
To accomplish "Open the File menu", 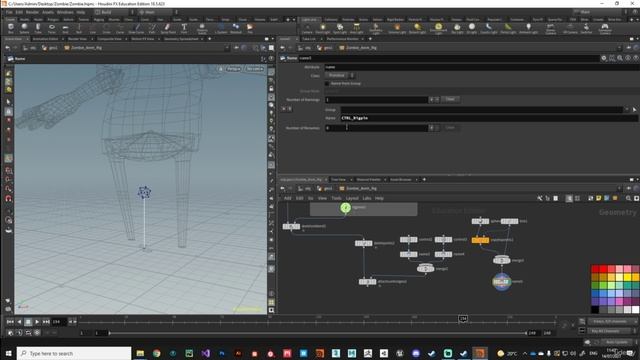I will point(9,12).
